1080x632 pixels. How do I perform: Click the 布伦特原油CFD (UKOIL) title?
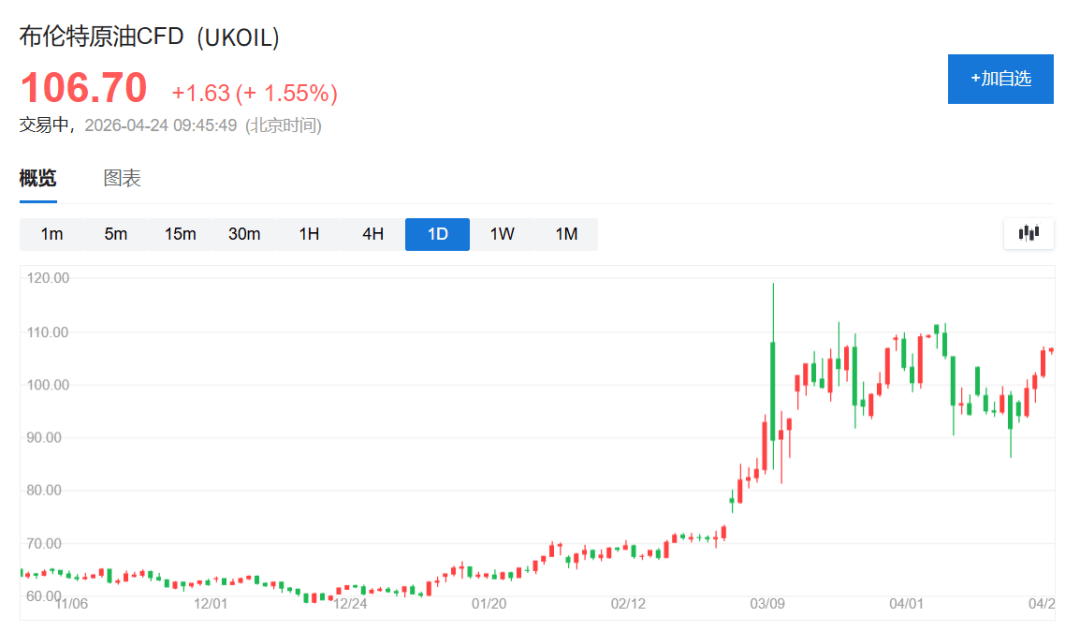[150, 37]
